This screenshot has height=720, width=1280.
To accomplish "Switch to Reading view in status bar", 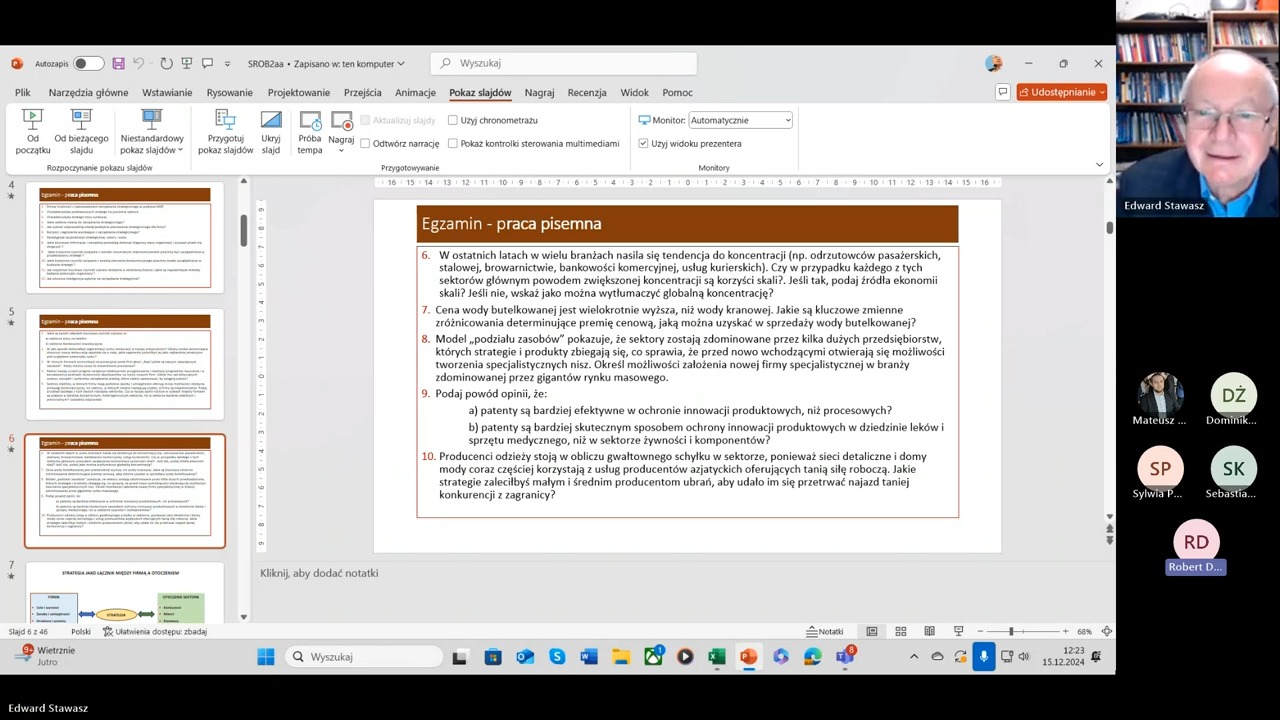I will tap(929, 632).
